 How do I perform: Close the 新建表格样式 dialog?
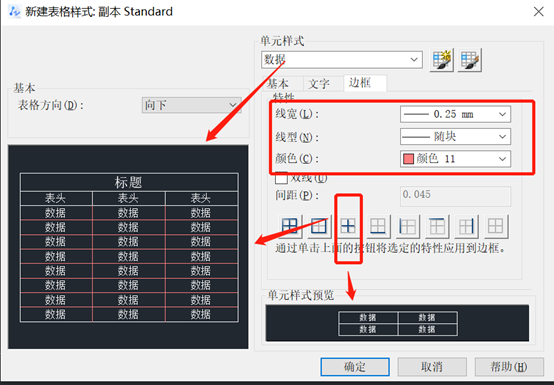(x=538, y=12)
